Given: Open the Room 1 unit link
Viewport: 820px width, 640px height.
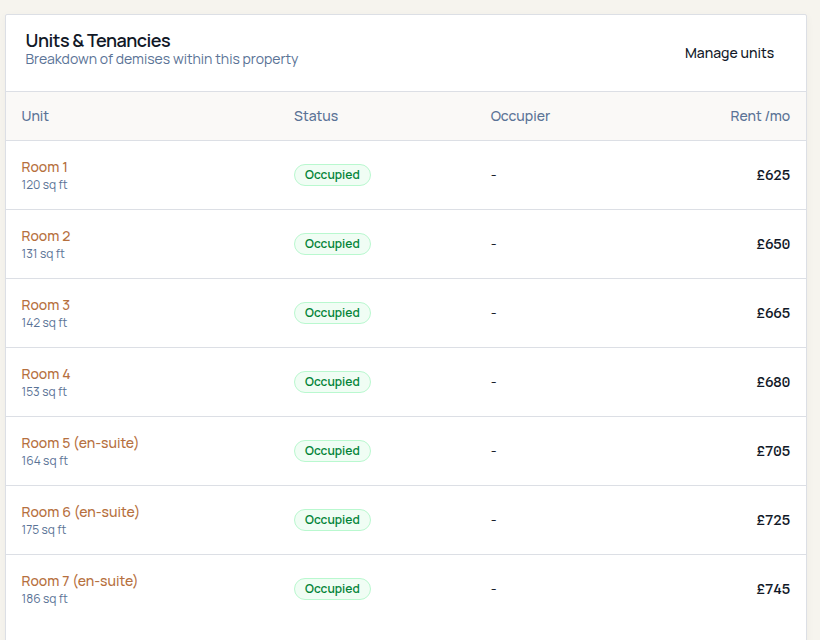Looking at the screenshot, I should pos(44,167).
